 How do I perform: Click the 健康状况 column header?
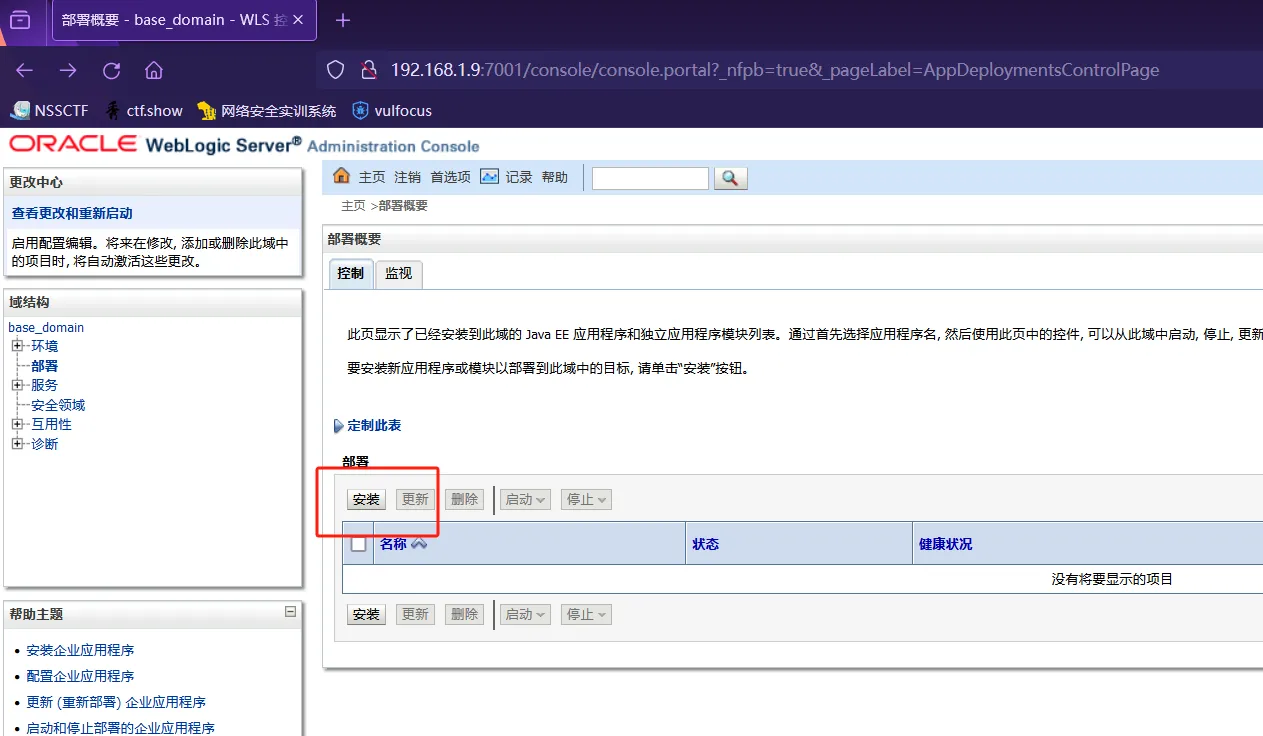945,544
